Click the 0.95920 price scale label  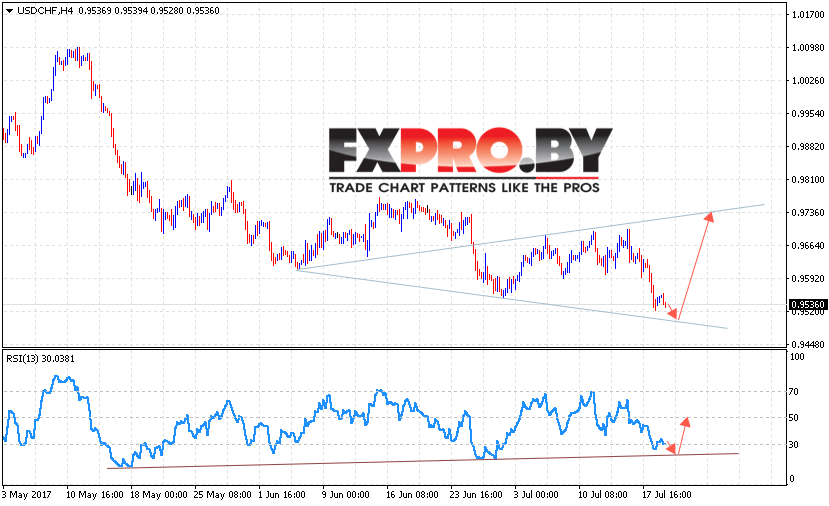pos(808,279)
